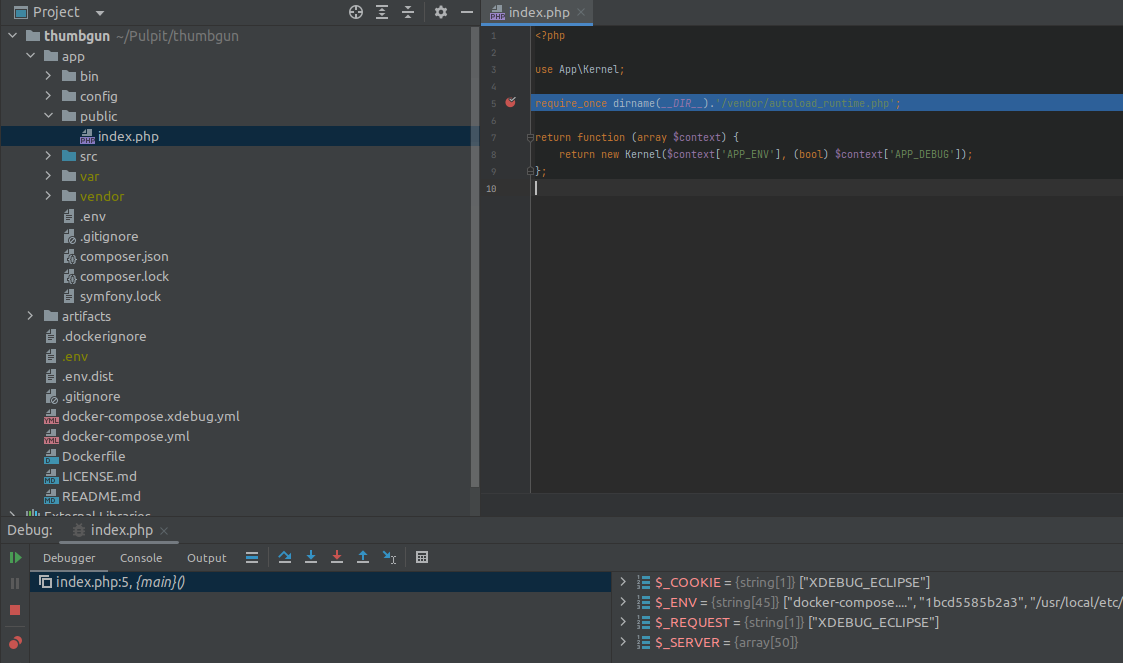Click the Force Step Into red icon
This screenshot has width=1123, height=663.
pyautogui.click(x=337, y=557)
